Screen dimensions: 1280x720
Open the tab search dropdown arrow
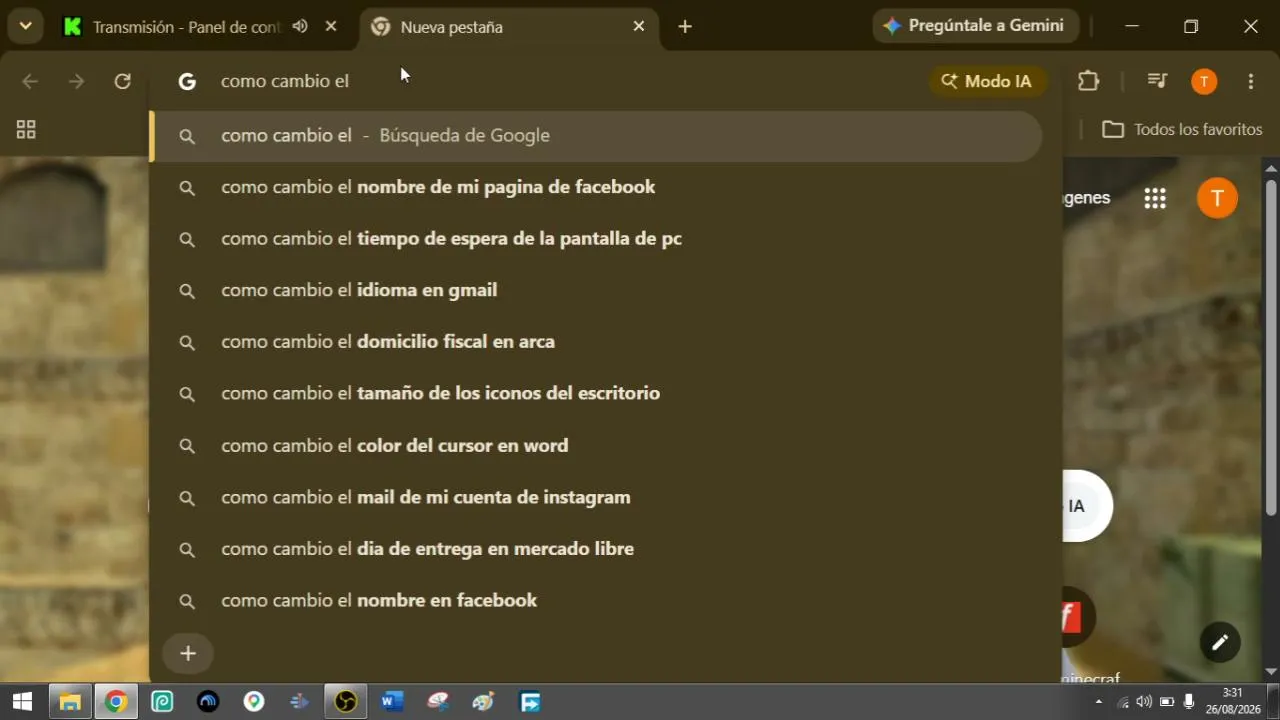click(x=25, y=26)
